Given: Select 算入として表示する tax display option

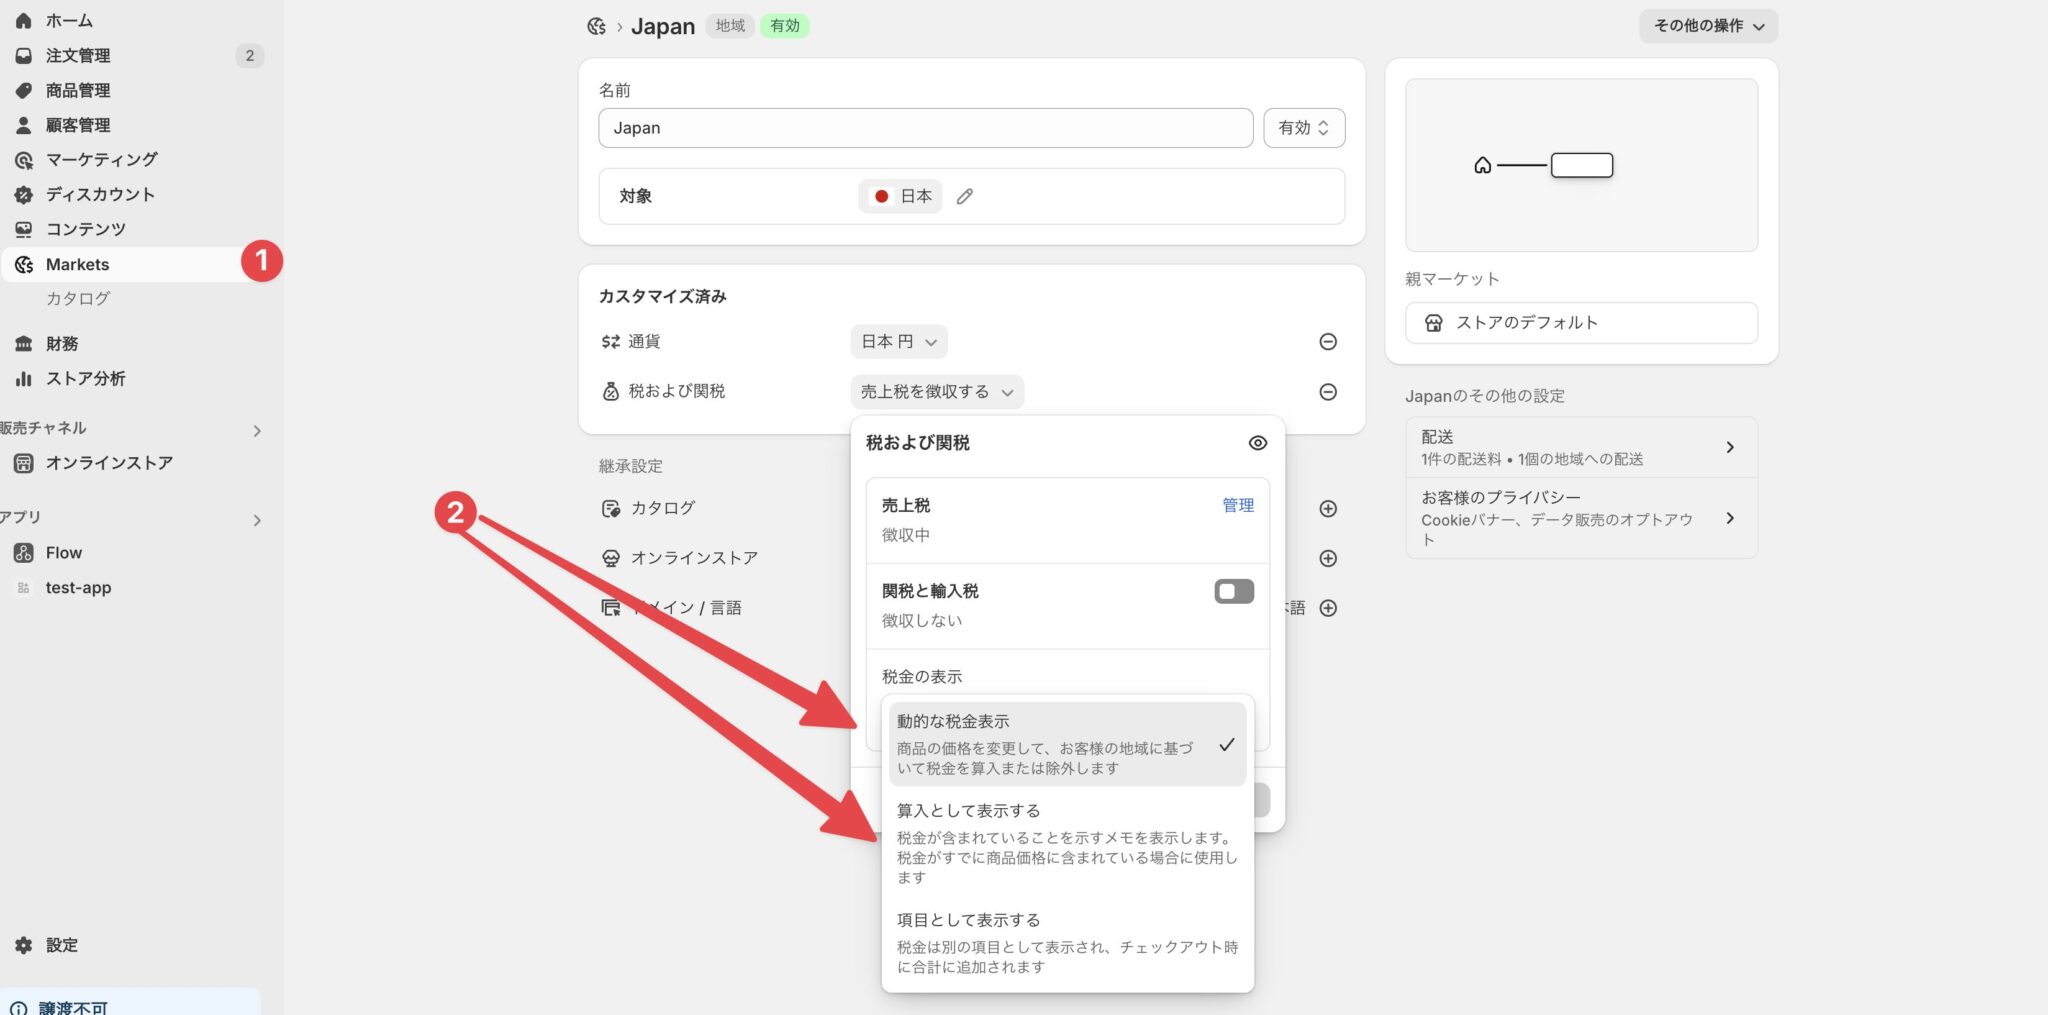Looking at the screenshot, I should pyautogui.click(x=966, y=810).
